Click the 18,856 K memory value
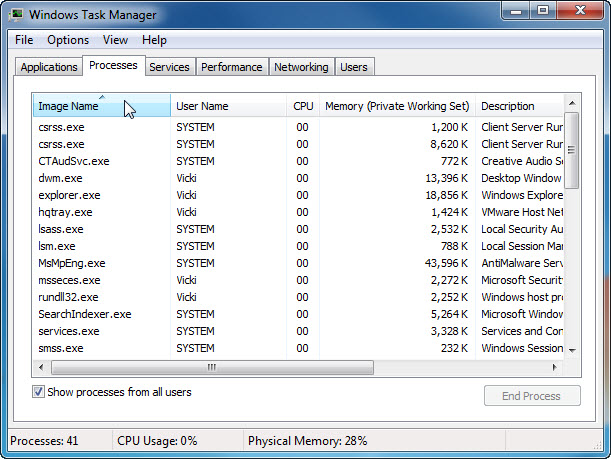The width and height of the screenshot is (611, 459). 447,195
